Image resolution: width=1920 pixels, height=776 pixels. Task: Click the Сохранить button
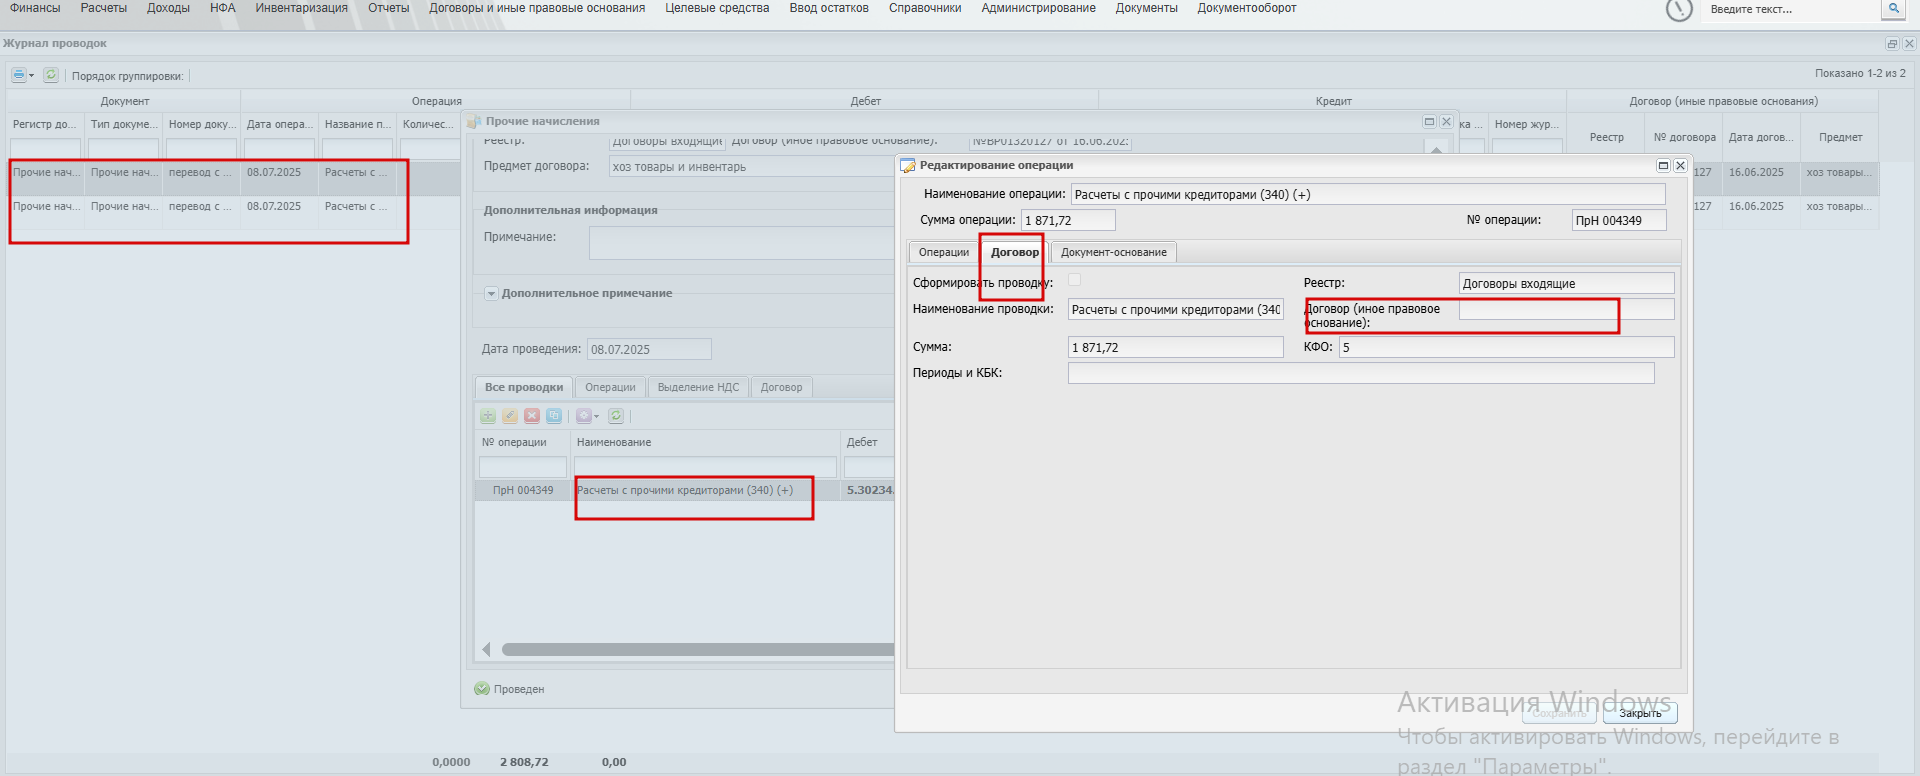click(1560, 713)
